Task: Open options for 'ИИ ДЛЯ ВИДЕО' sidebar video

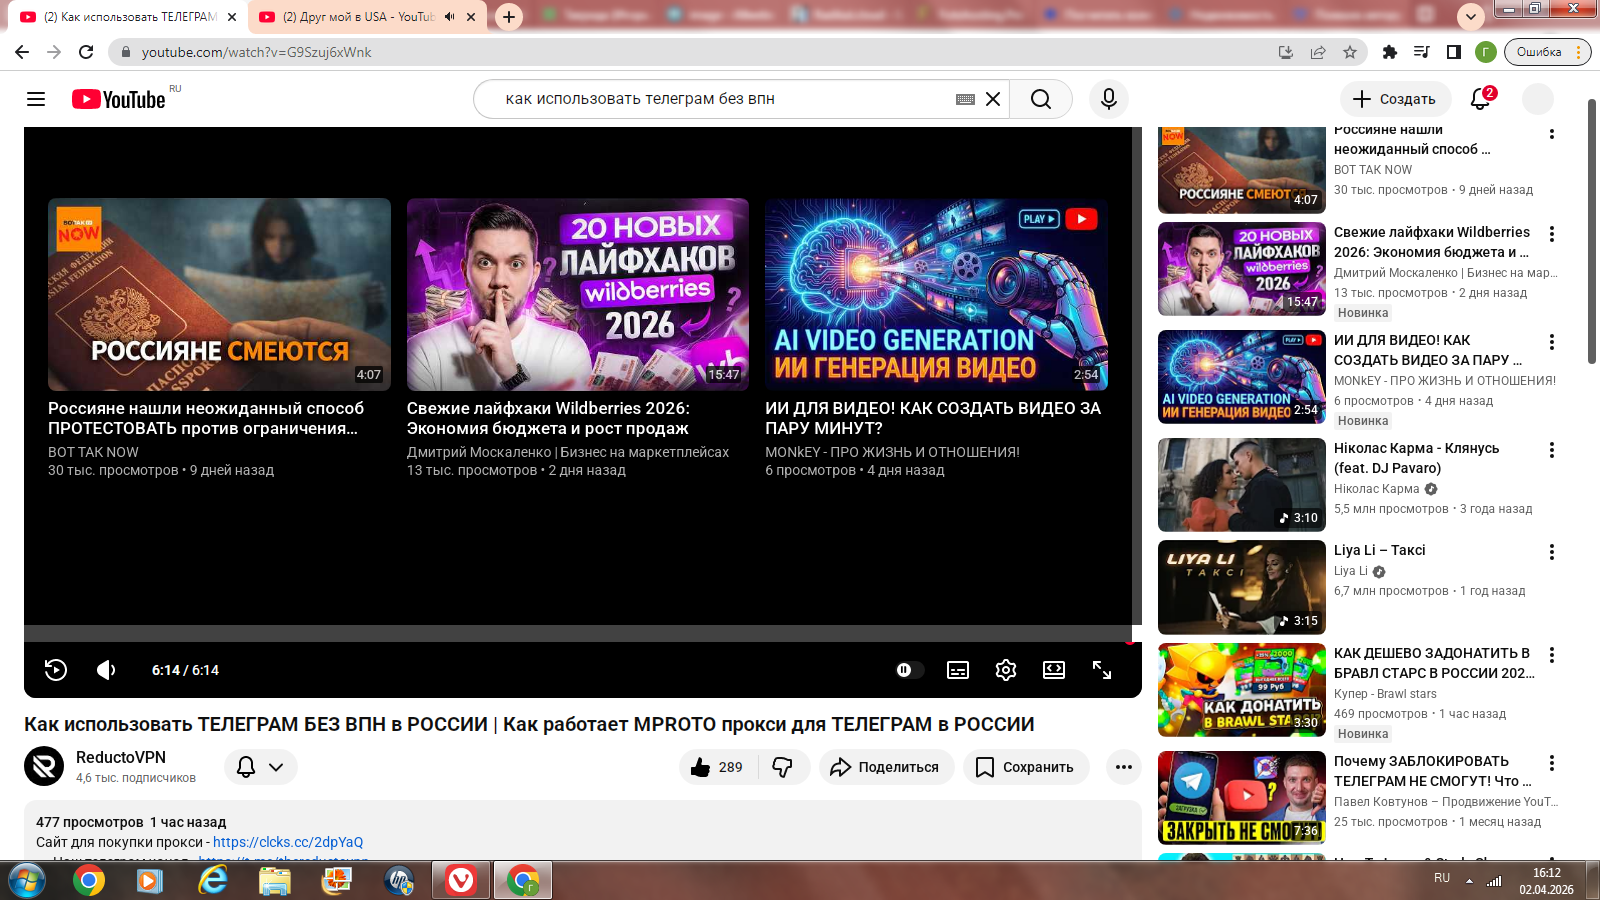Action: coord(1552,342)
